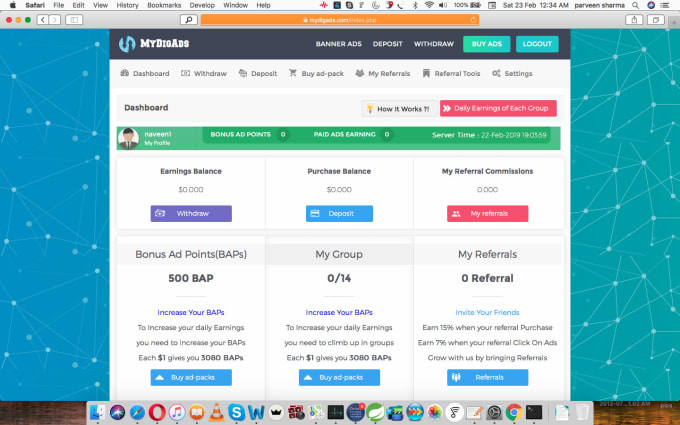
Task: Open Safari from the Dock
Action: (x=137, y=412)
